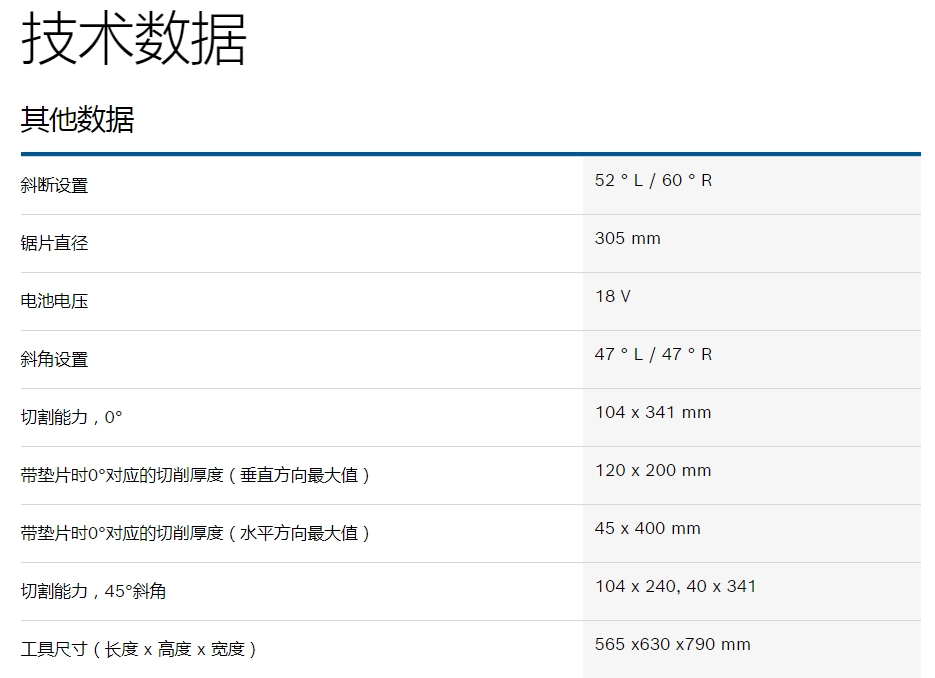This screenshot has height=678, width=935.
Task: Select the 120 x 200 mm value
Action: tap(652, 471)
